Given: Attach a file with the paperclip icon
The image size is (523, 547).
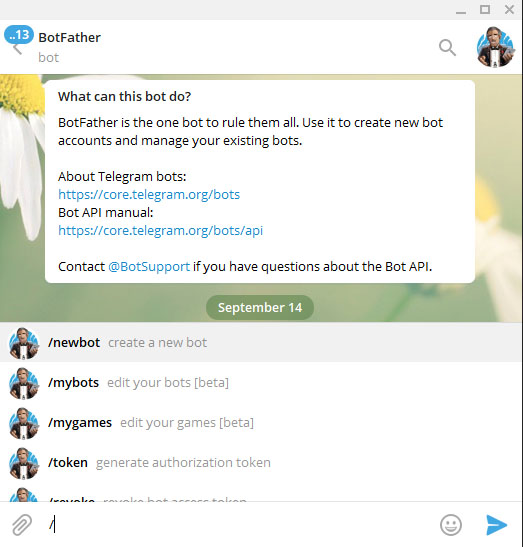Looking at the screenshot, I should pyautogui.click(x=22, y=524).
